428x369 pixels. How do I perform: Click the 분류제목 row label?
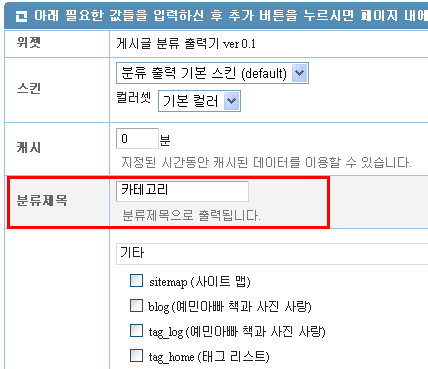[42, 200]
